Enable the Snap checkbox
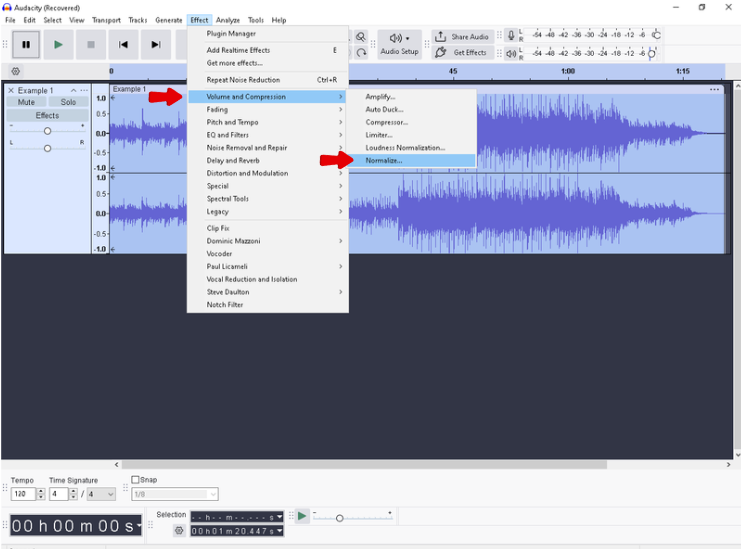Viewport: 741px width, 549px height. pos(136,480)
